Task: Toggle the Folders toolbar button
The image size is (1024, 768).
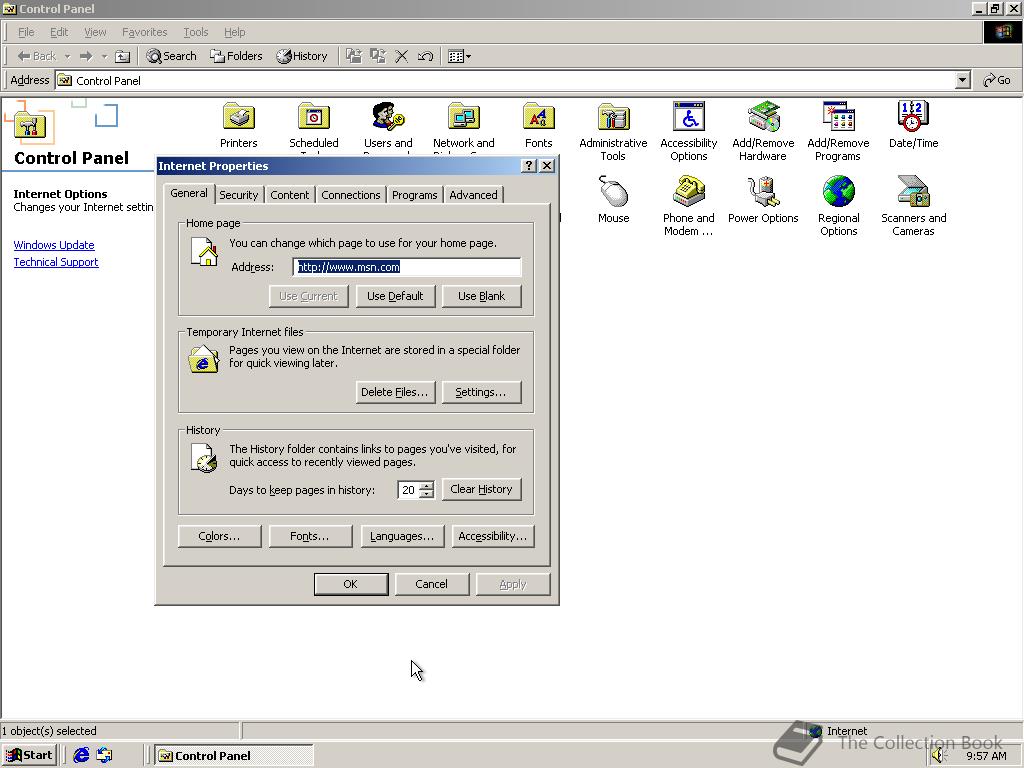Action: pyautogui.click(x=236, y=56)
